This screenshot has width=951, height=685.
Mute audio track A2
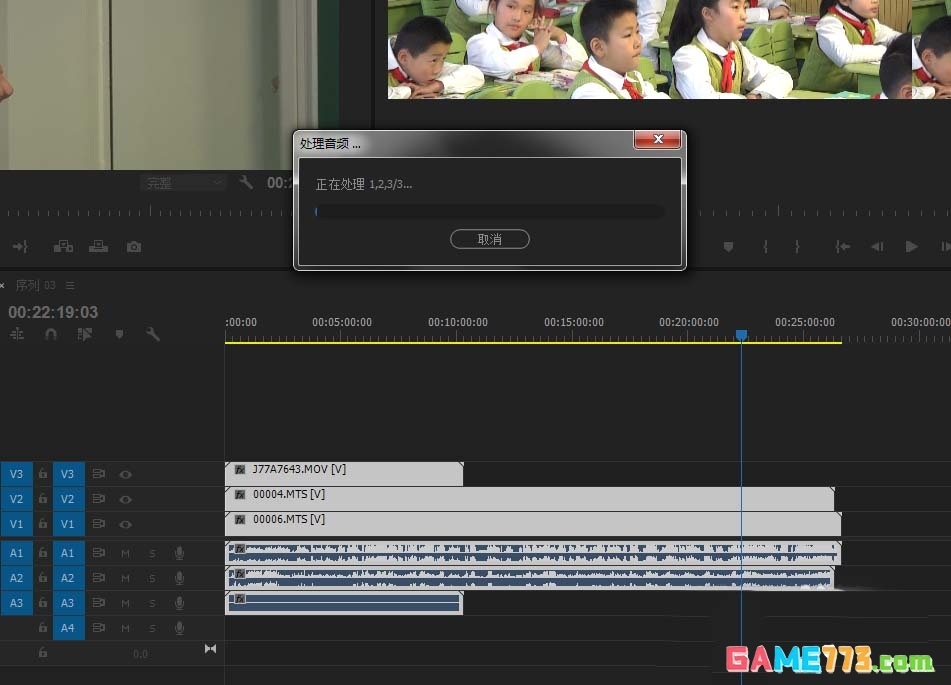[x=126, y=578]
